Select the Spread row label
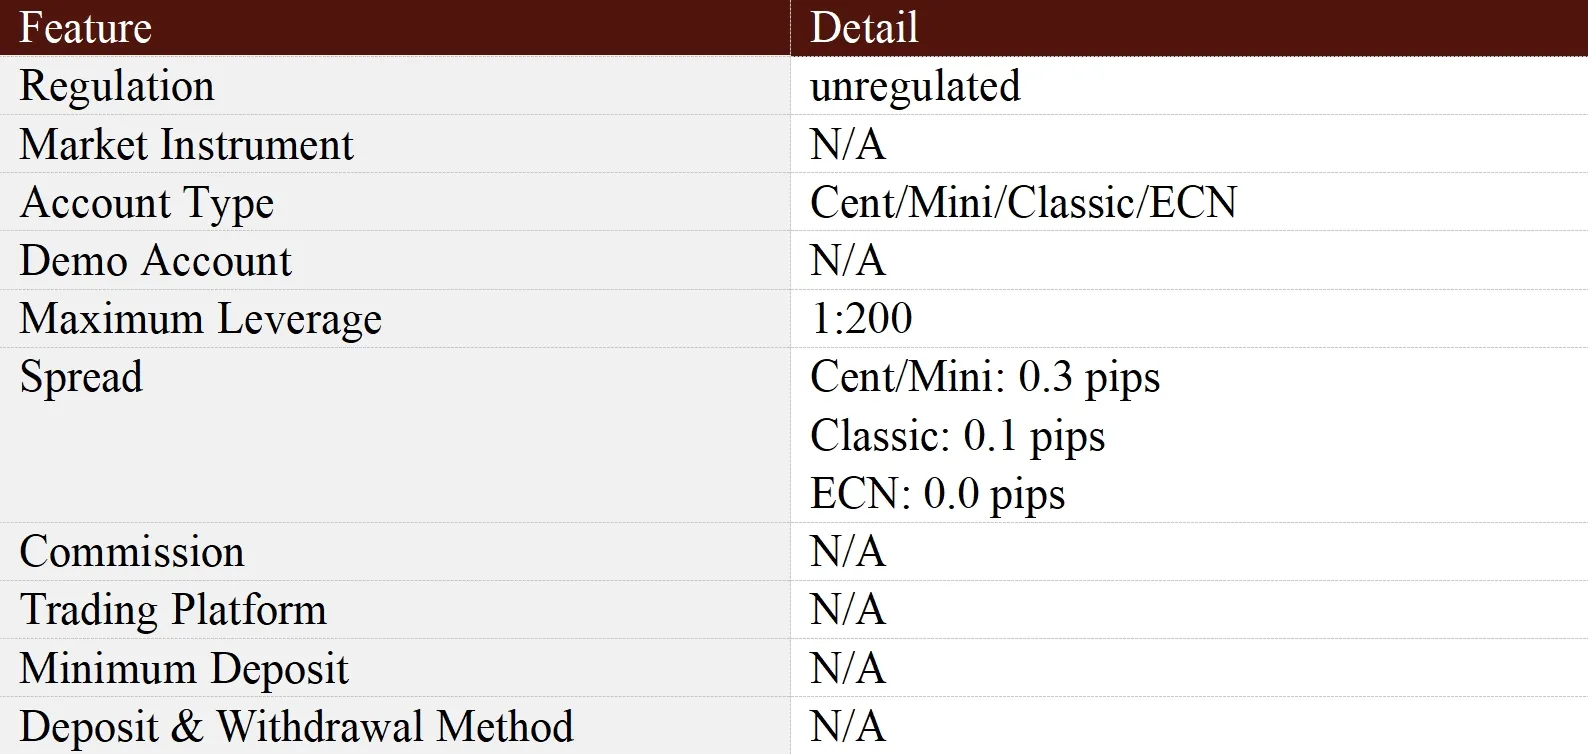The height and width of the screenshot is (754, 1588). click(82, 379)
